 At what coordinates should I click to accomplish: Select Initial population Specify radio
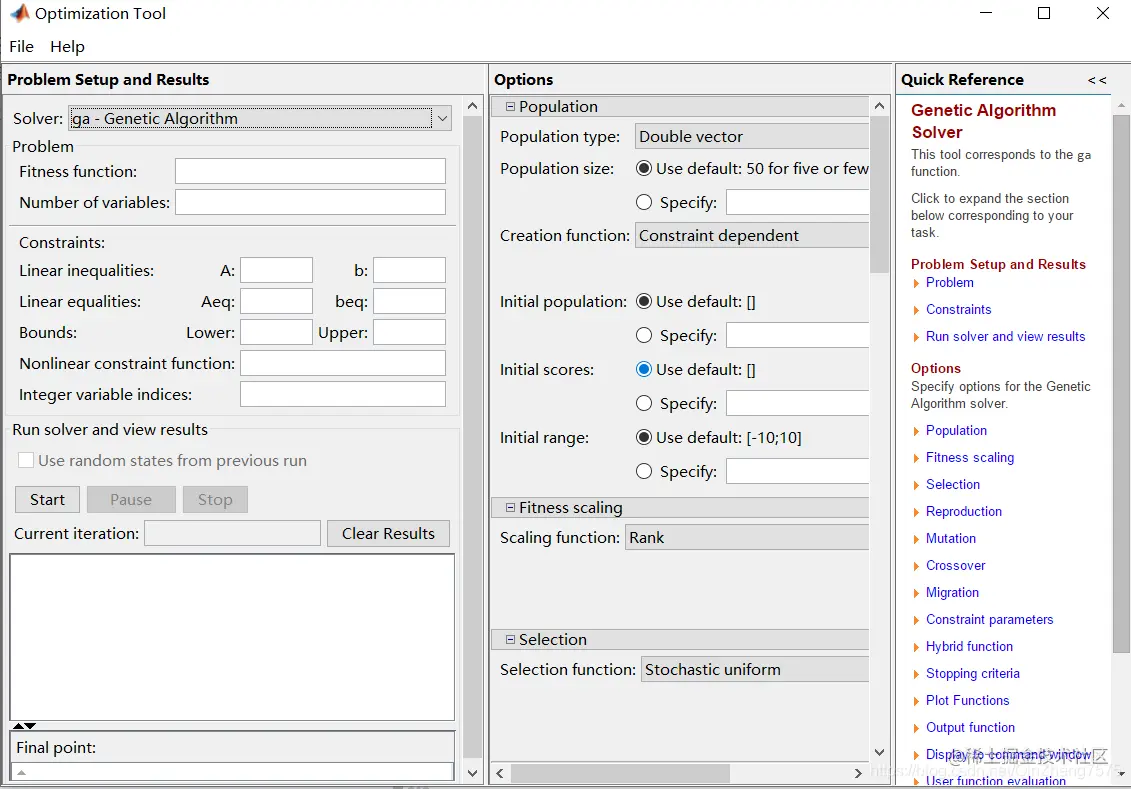[643, 335]
